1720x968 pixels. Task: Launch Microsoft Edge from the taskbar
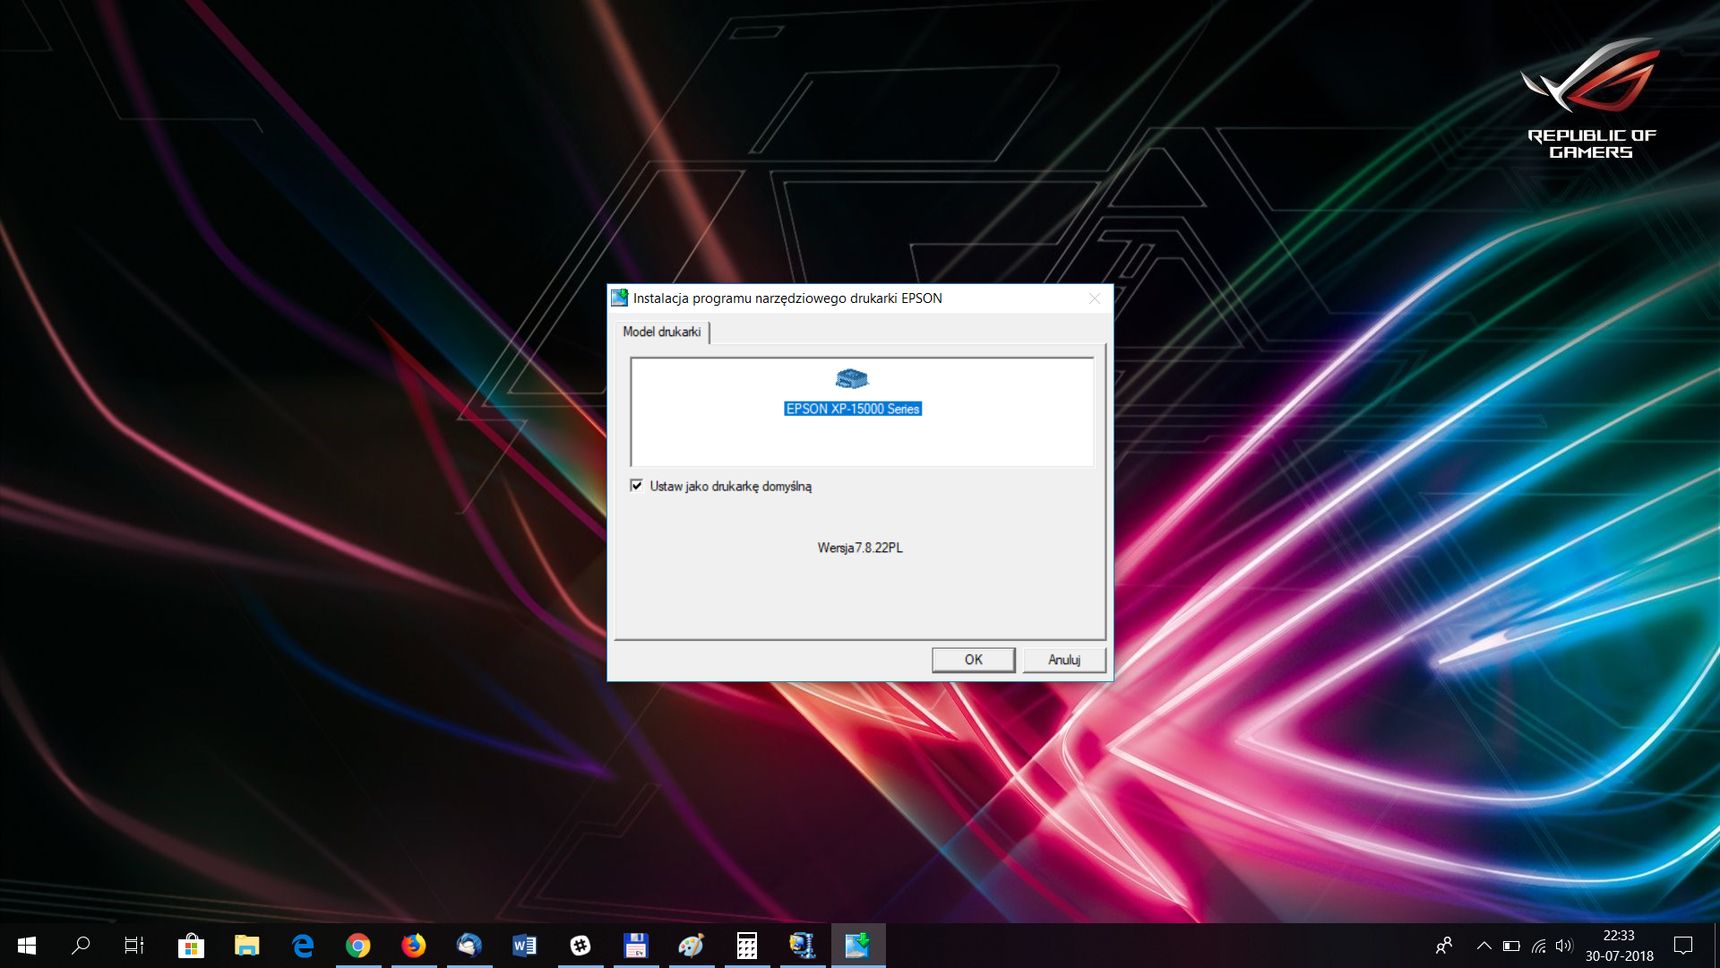[x=302, y=945]
